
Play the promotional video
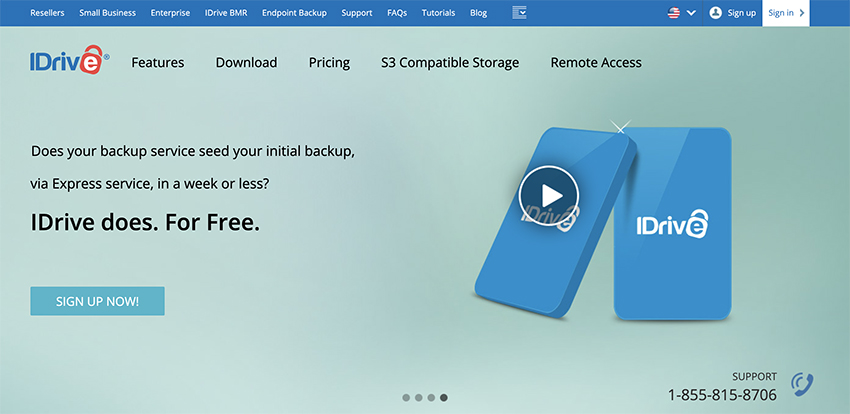[x=549, y=196]
